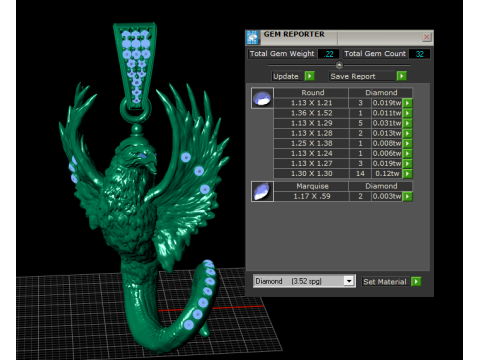Select the 1.13 X 1.21 size cell

point(311,103)
